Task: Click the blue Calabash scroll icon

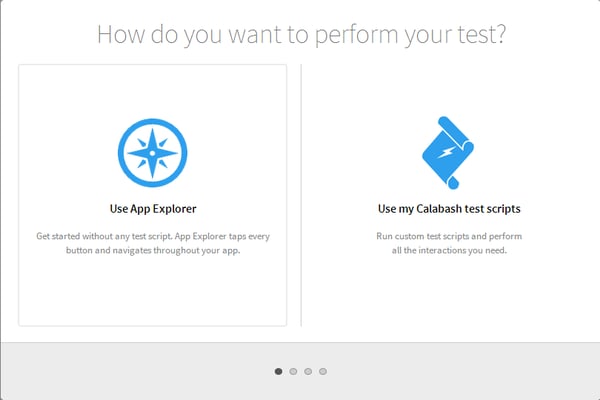Action: tap(448, 152)
